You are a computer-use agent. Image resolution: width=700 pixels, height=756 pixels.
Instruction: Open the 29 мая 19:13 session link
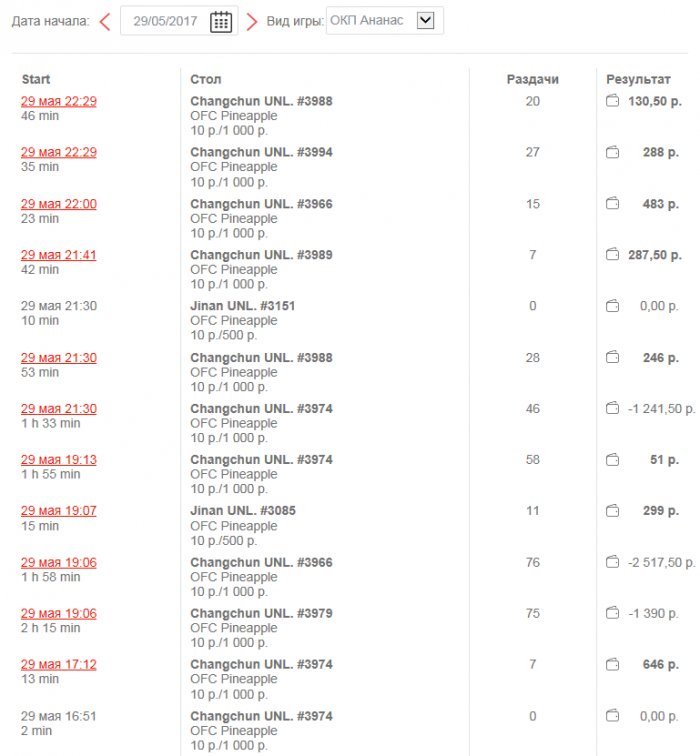(x=59, y=460)
